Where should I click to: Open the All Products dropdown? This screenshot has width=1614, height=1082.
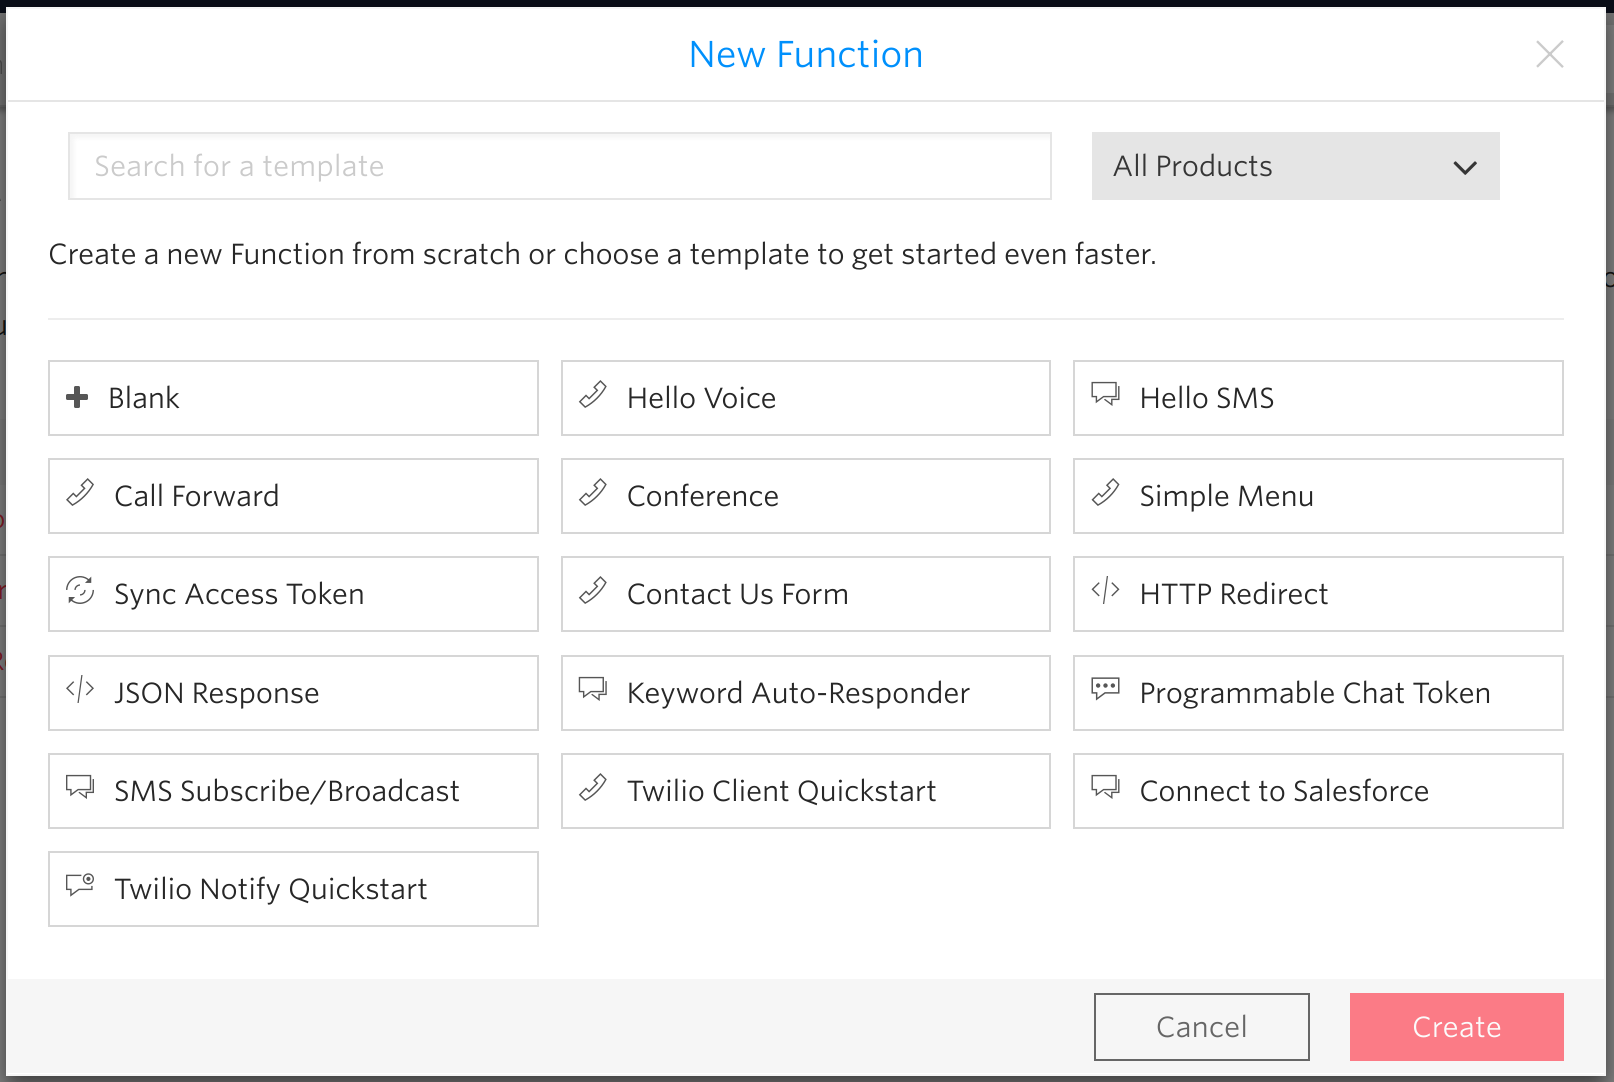1294,166
